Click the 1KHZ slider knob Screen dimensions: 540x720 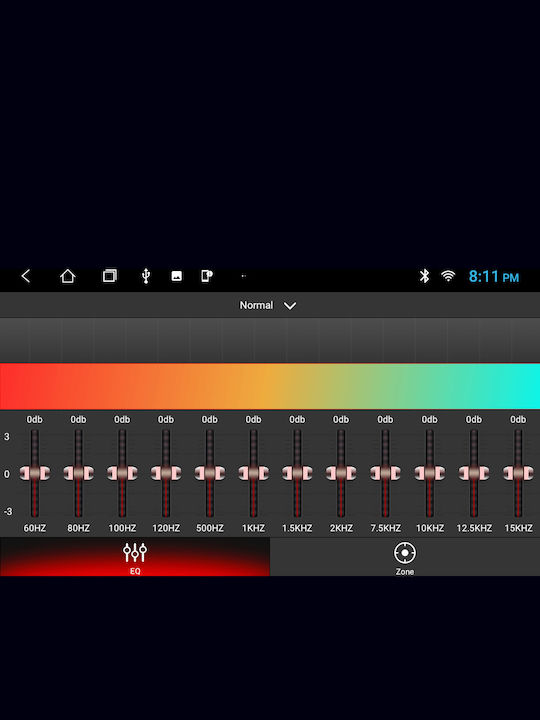click(x=253, y=473)
